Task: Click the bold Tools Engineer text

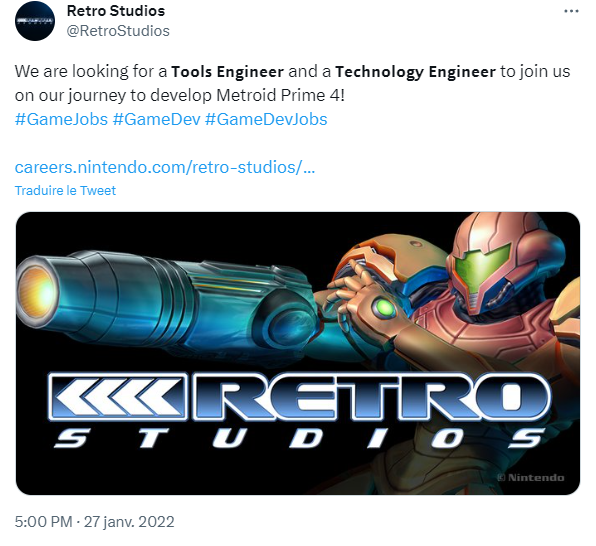Action: click(227, 71)
